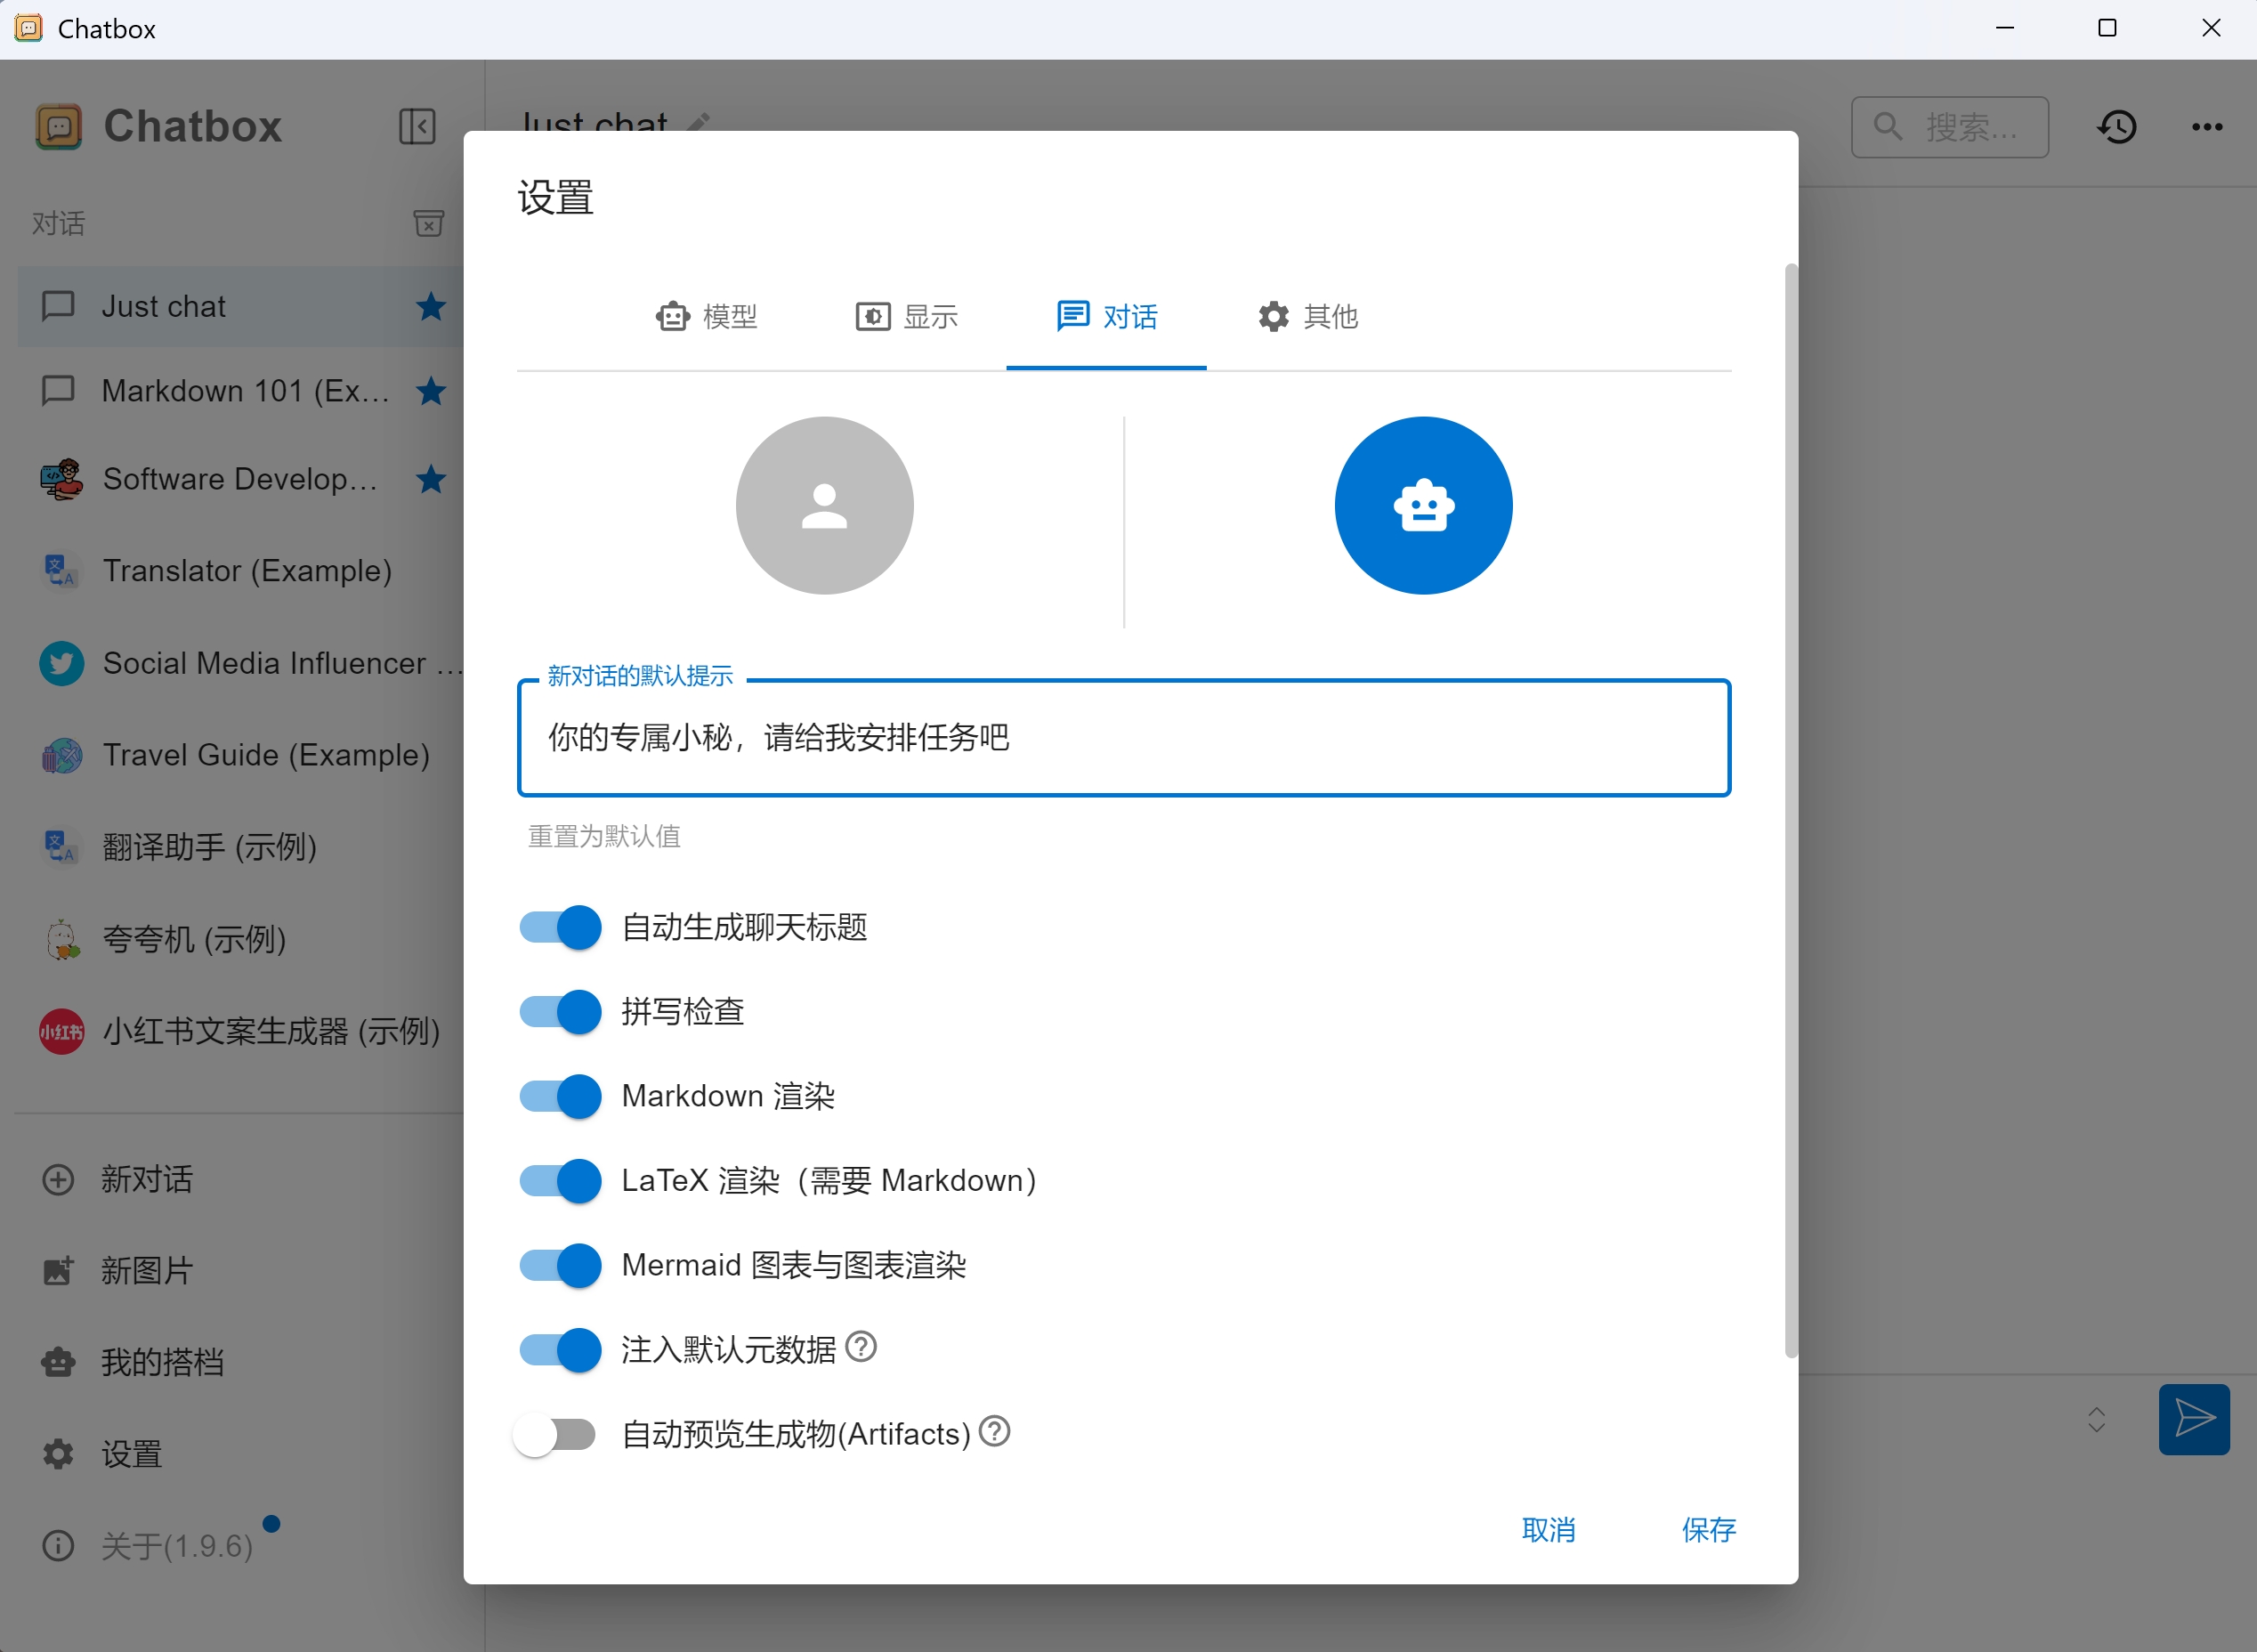Click the Software Developer avatar icon

tap(61, 479)
